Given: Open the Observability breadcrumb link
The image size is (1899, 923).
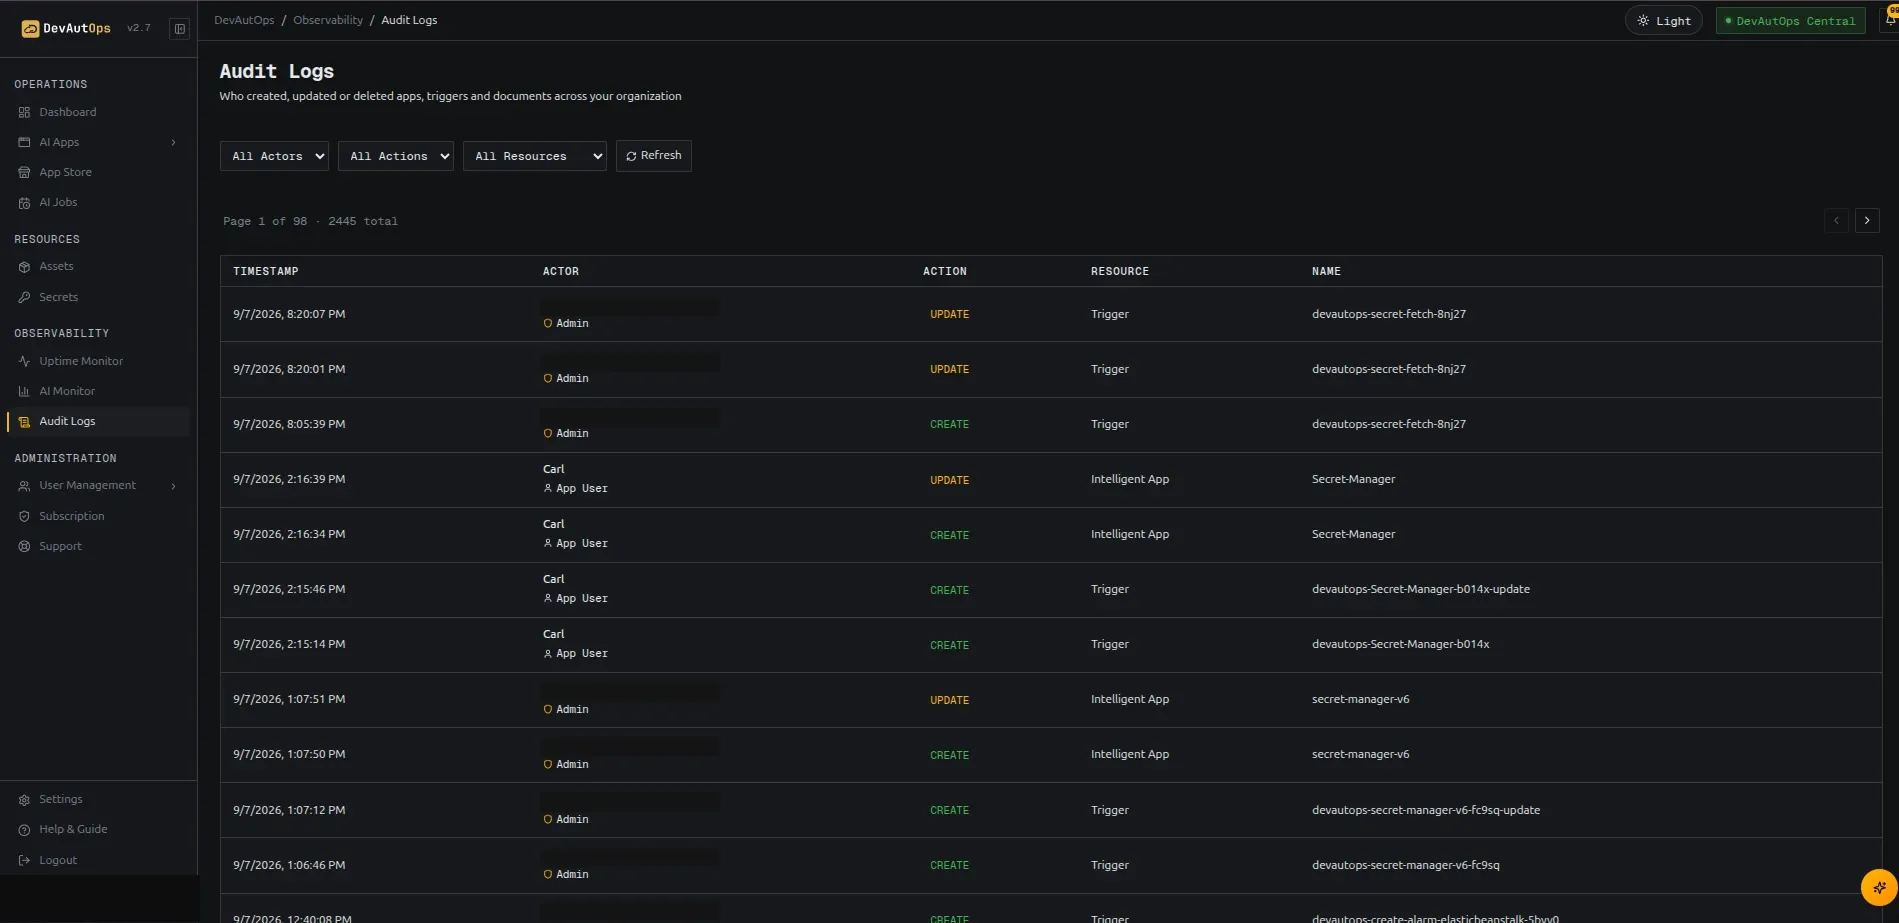Looking at the screenshot, I should [x=328, y=21].
